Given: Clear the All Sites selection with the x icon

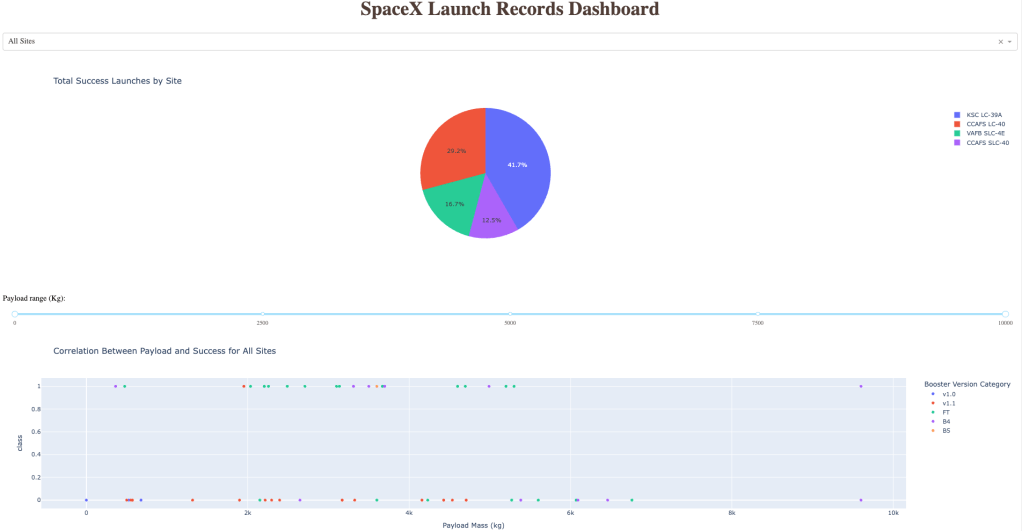Looking at the screenshot, I should [1000, 42].
